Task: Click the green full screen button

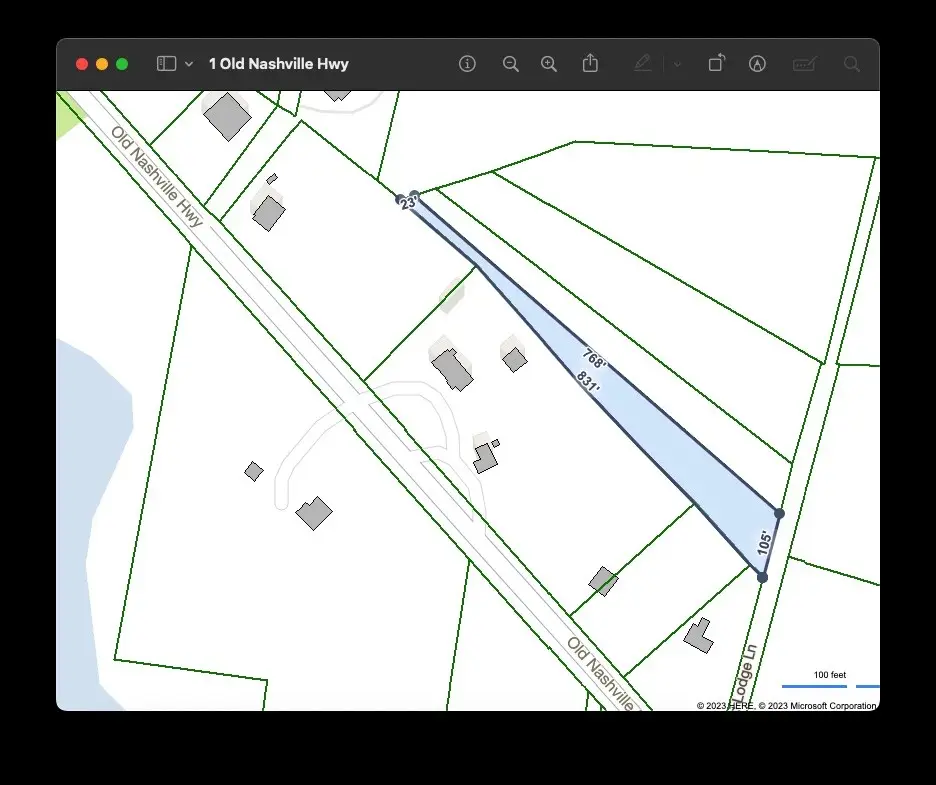Action: [122, 64]
